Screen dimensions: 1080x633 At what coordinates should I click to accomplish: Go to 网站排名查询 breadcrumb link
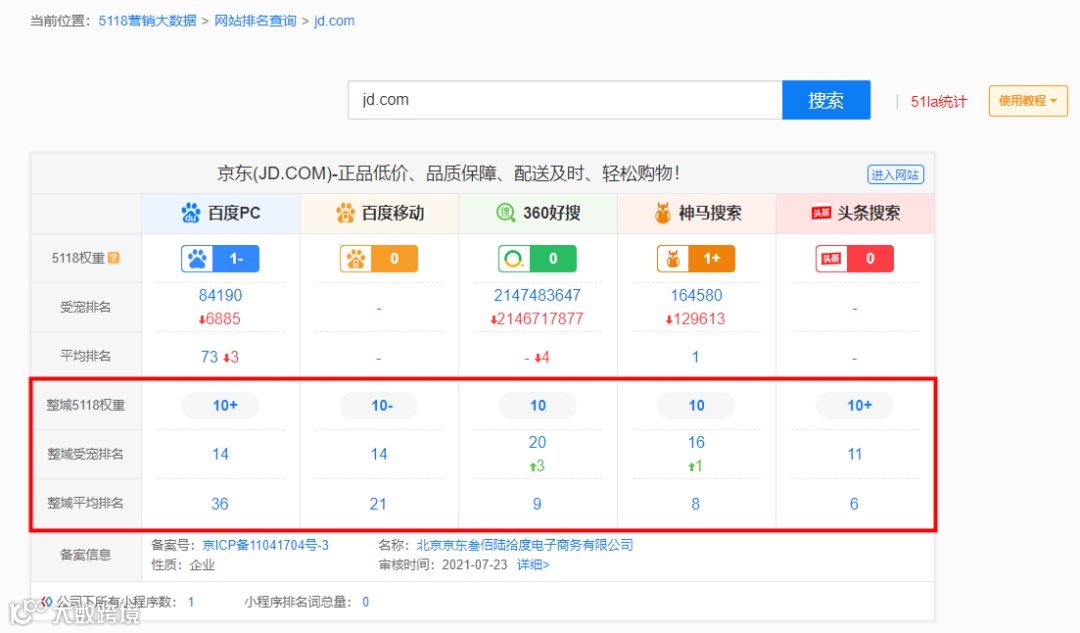(x=255, y=21)
